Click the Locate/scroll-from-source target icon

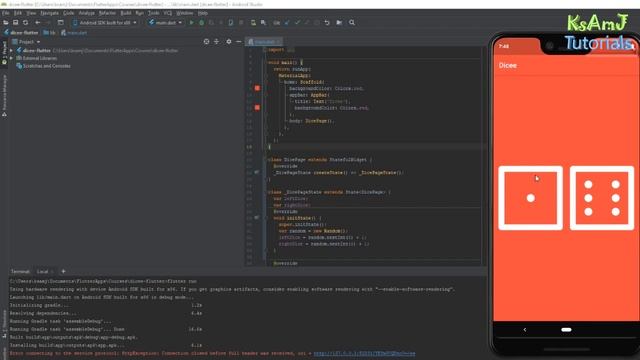click(206, 42)
